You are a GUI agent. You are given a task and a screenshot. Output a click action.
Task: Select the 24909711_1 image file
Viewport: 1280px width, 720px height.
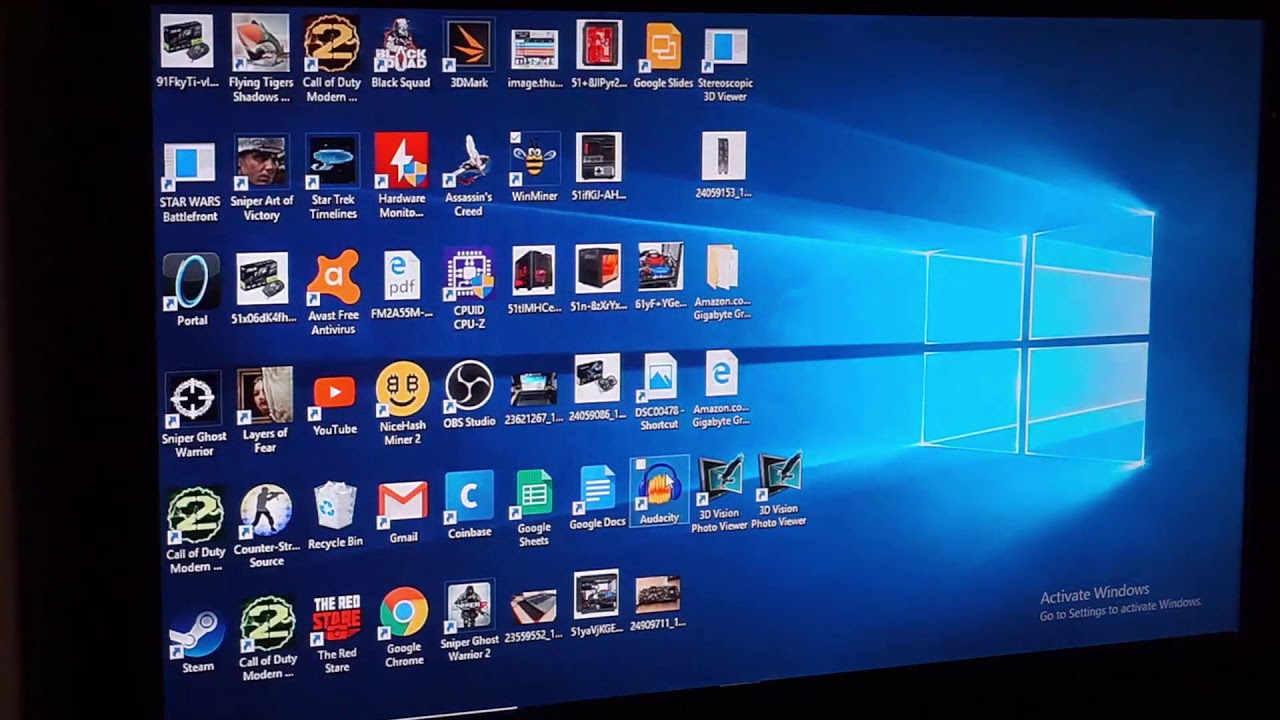(x=658, y=602)
